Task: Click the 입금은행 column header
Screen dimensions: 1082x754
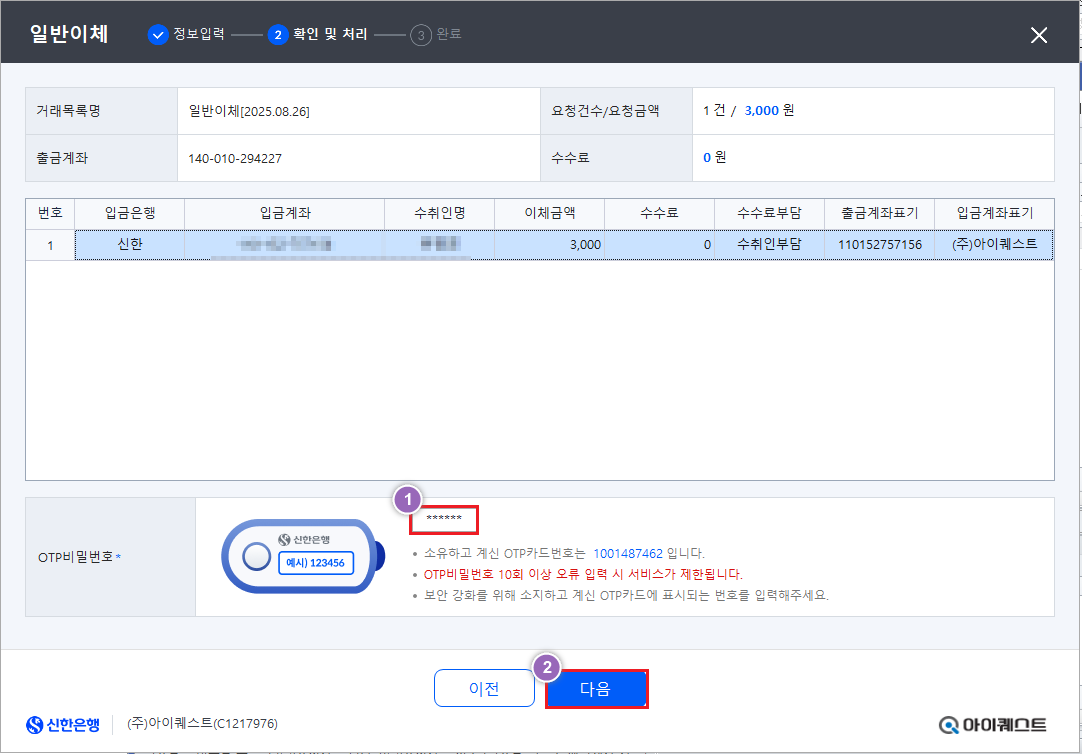Action: pyautogui.click(x=130, y=213)
